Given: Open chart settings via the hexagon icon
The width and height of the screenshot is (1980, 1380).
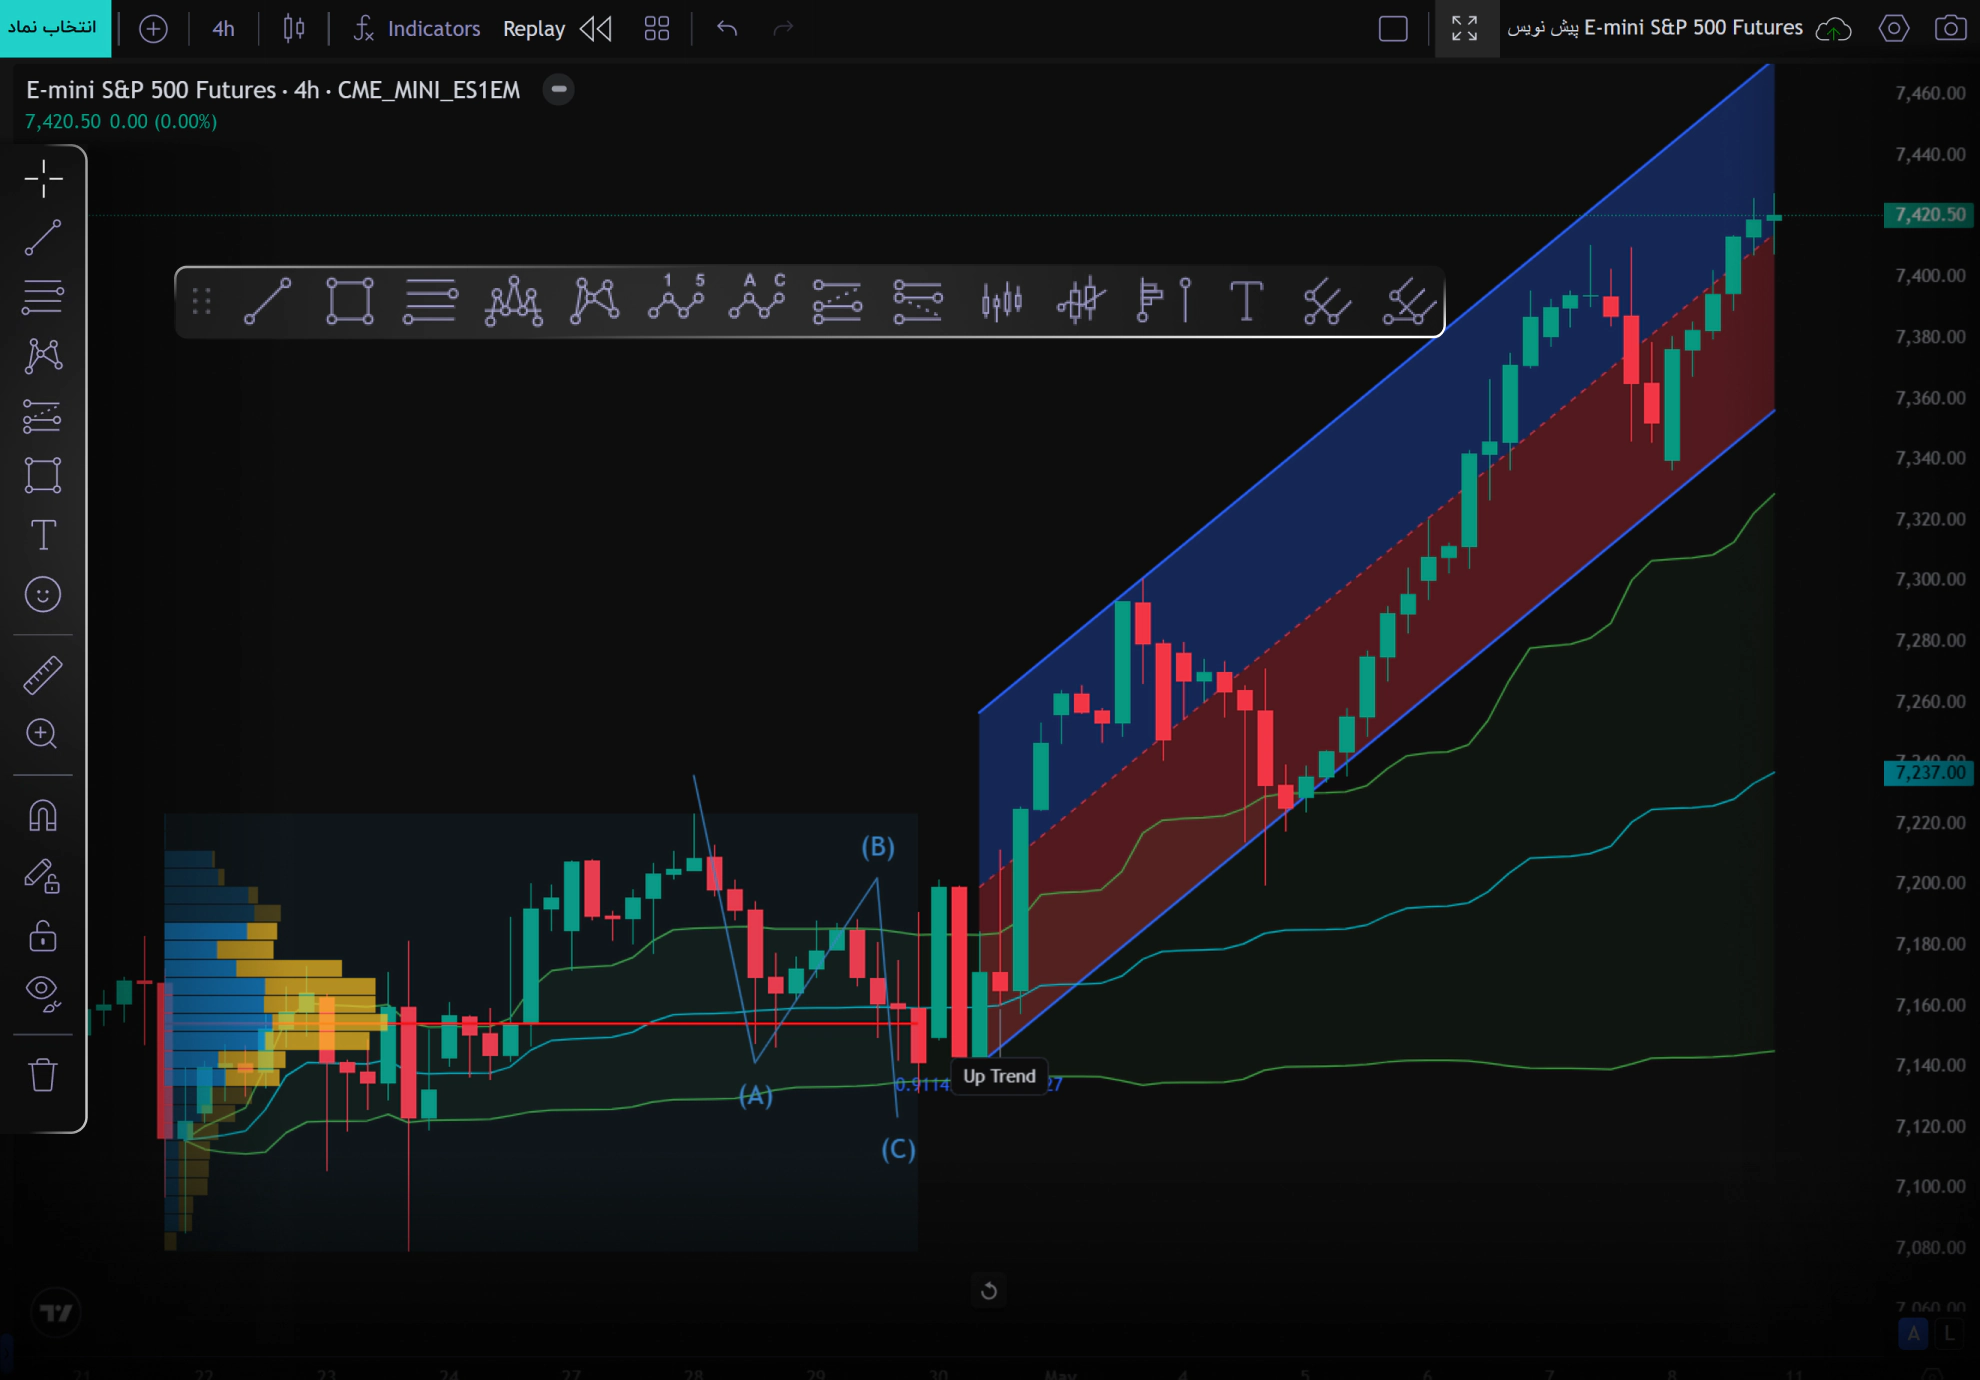Looking at the screenshot, I should click(x=1893, y=29).
